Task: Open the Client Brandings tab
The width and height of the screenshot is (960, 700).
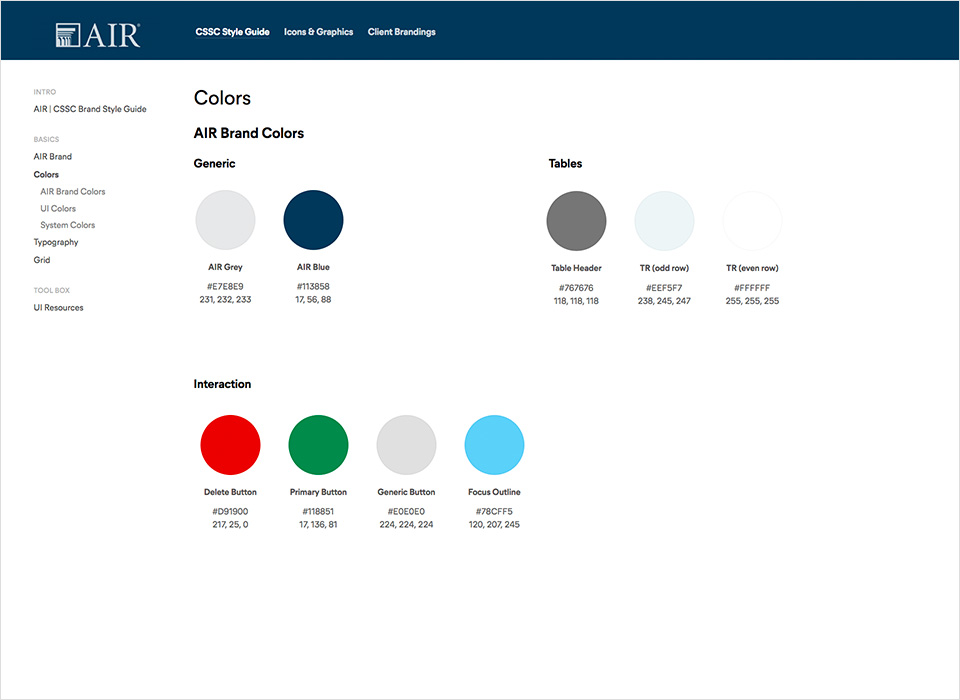Action: [402, 32]
